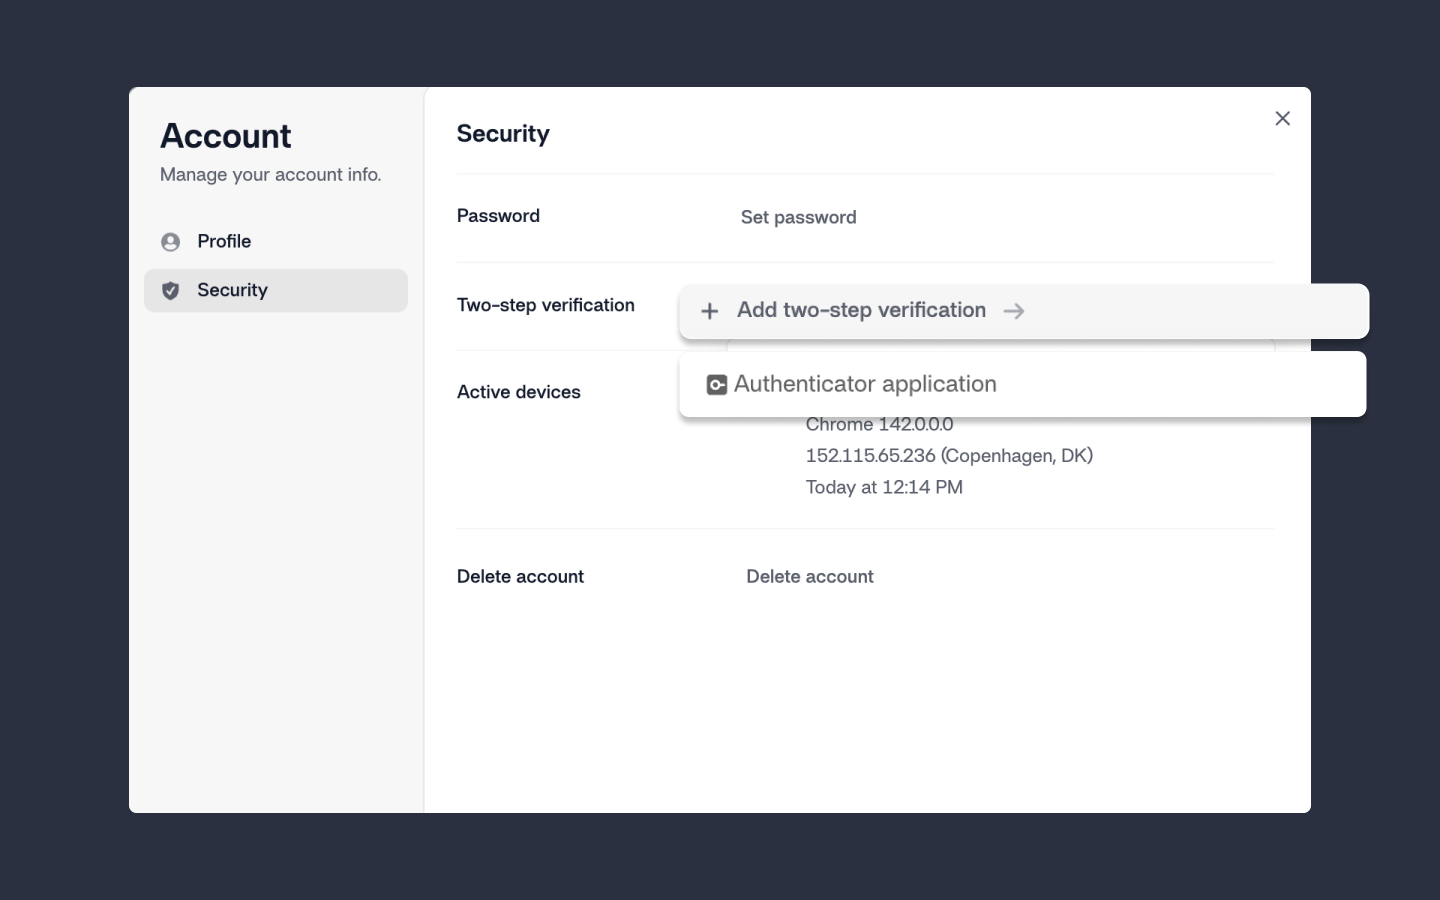Click the Active devices label
Viewport: 1440px width, 900px height.
point(518,392)
